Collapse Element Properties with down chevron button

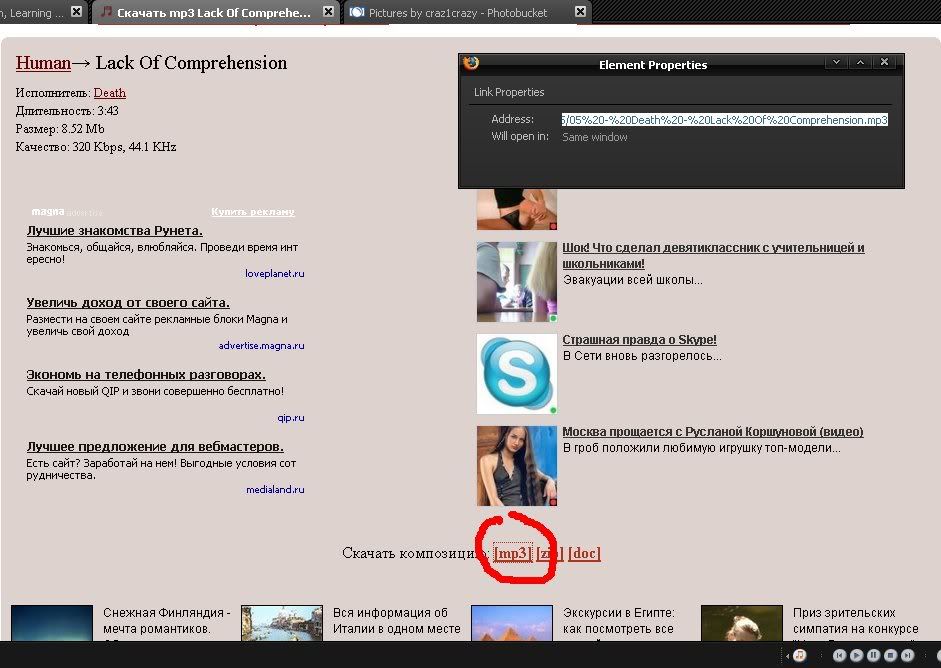[x=837, y=63]
